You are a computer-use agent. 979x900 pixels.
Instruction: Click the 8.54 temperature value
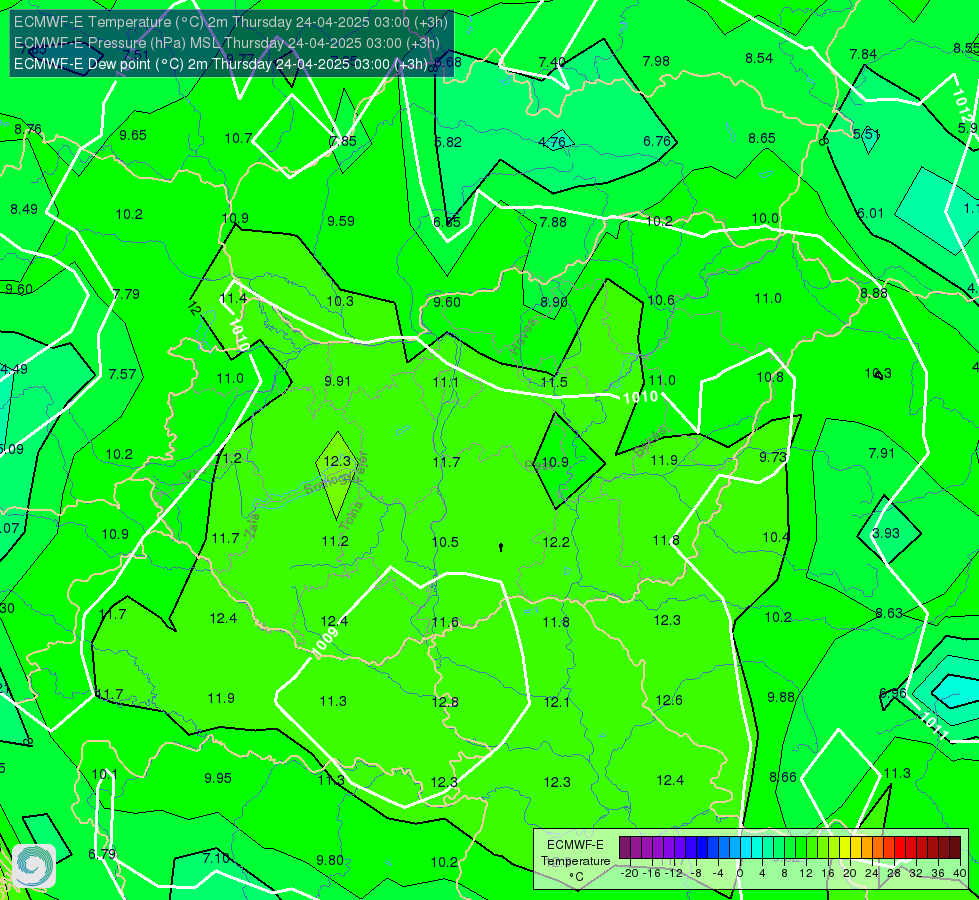(x=759, y=59)
